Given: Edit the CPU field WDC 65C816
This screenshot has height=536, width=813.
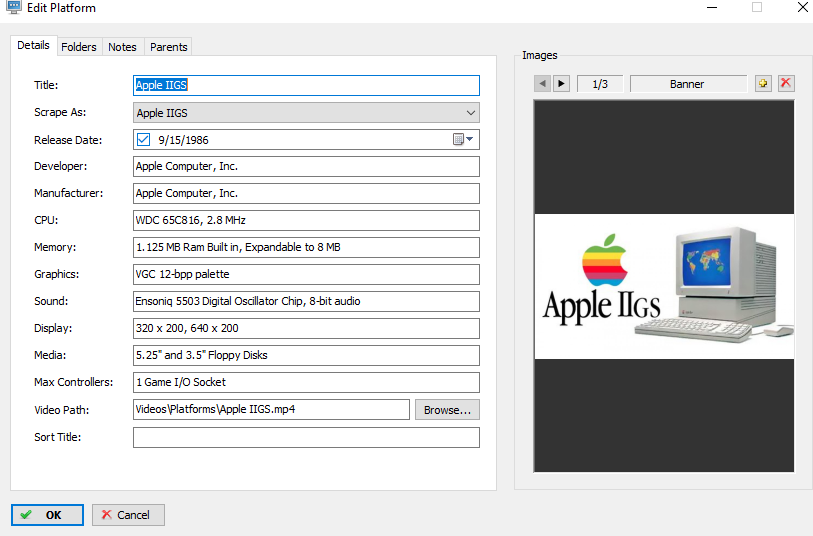Looking at the screenshot, I should pos(306,220).
